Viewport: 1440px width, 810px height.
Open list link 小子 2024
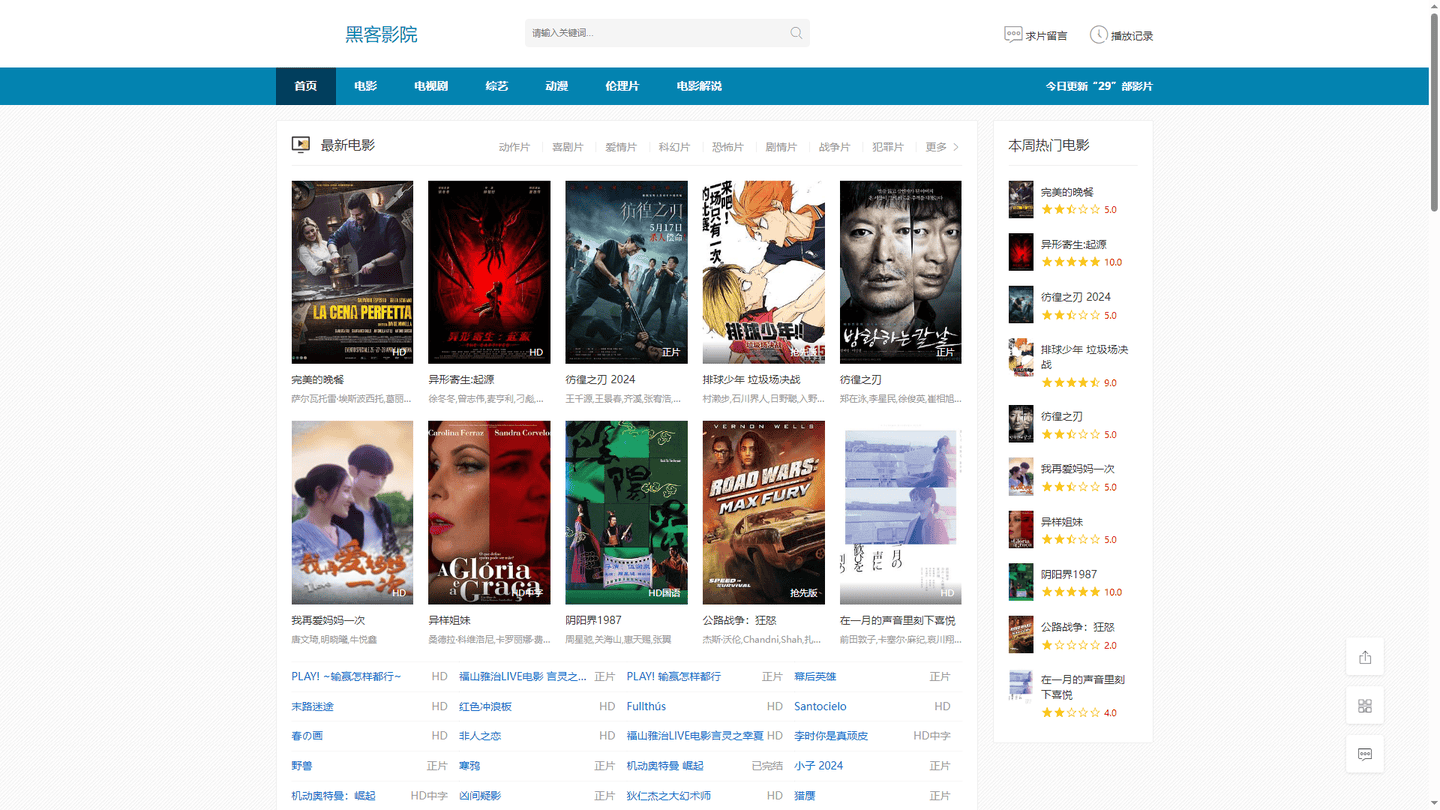click(818, 766)
